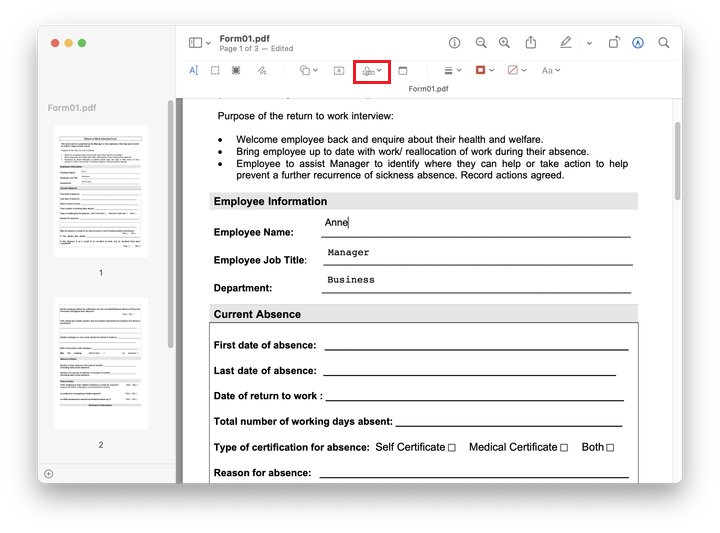Open the Shape Style line thickness menu
The width and height of the screenshot is (720, 533).
tap(453, 70)
